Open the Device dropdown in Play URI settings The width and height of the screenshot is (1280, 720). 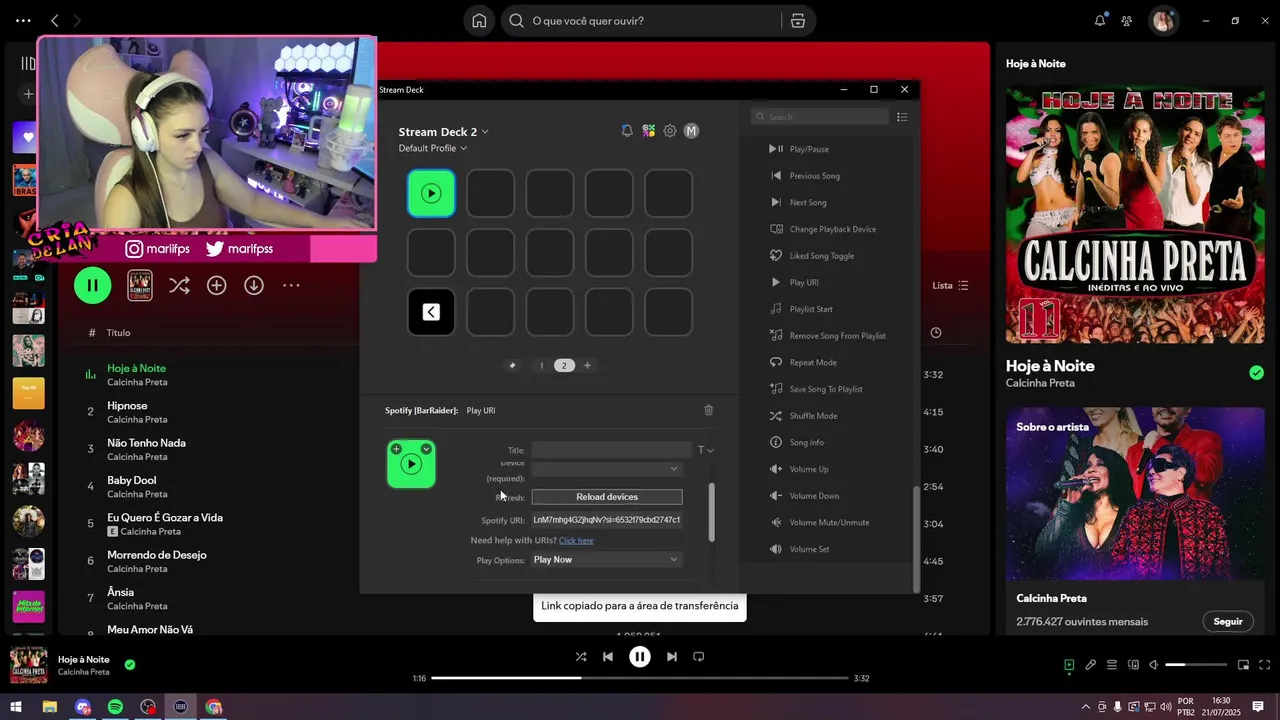(x=607, y=468)
